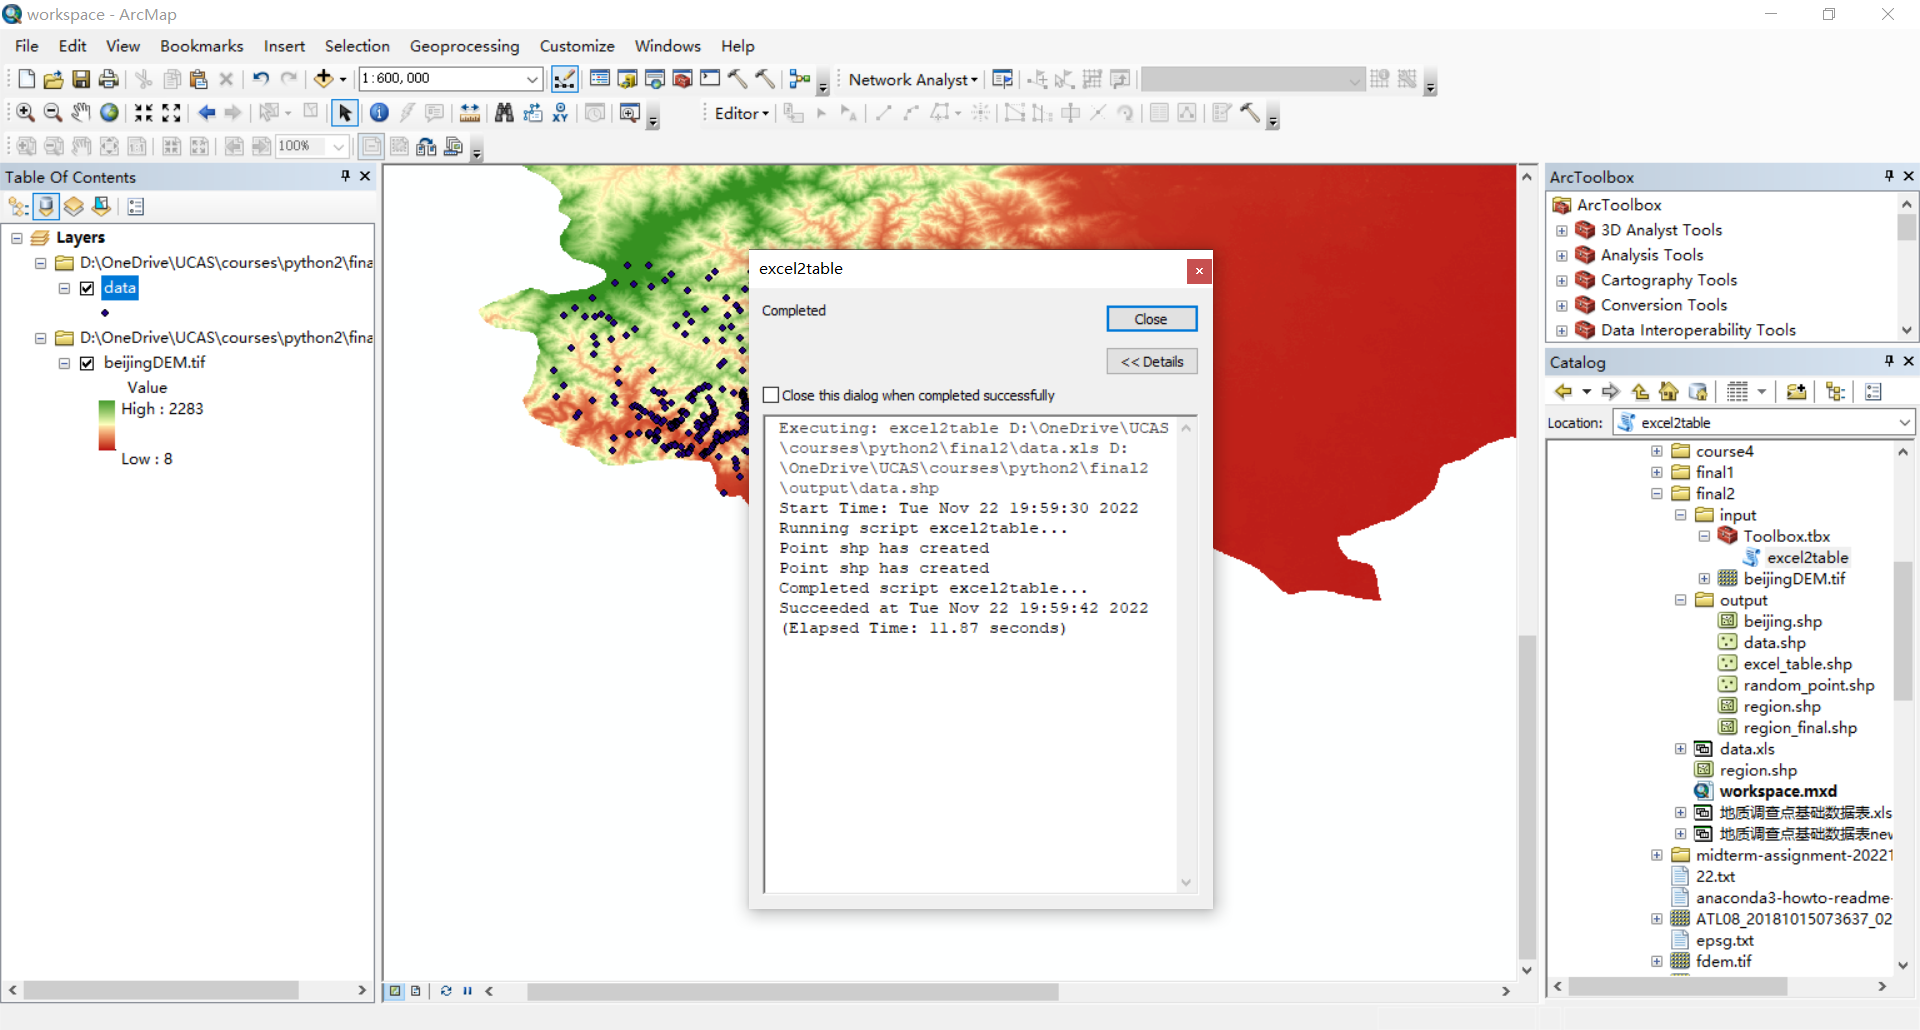Activate the Pan hand tool
The width and height of the screenshot is (1920, 1030).
click(x=81, y=113)
